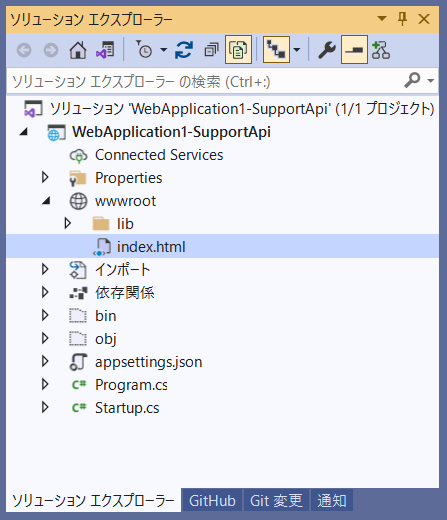Select the Connected Services item
The height and width of the screenshot is (520, 447).
(159, 155)
